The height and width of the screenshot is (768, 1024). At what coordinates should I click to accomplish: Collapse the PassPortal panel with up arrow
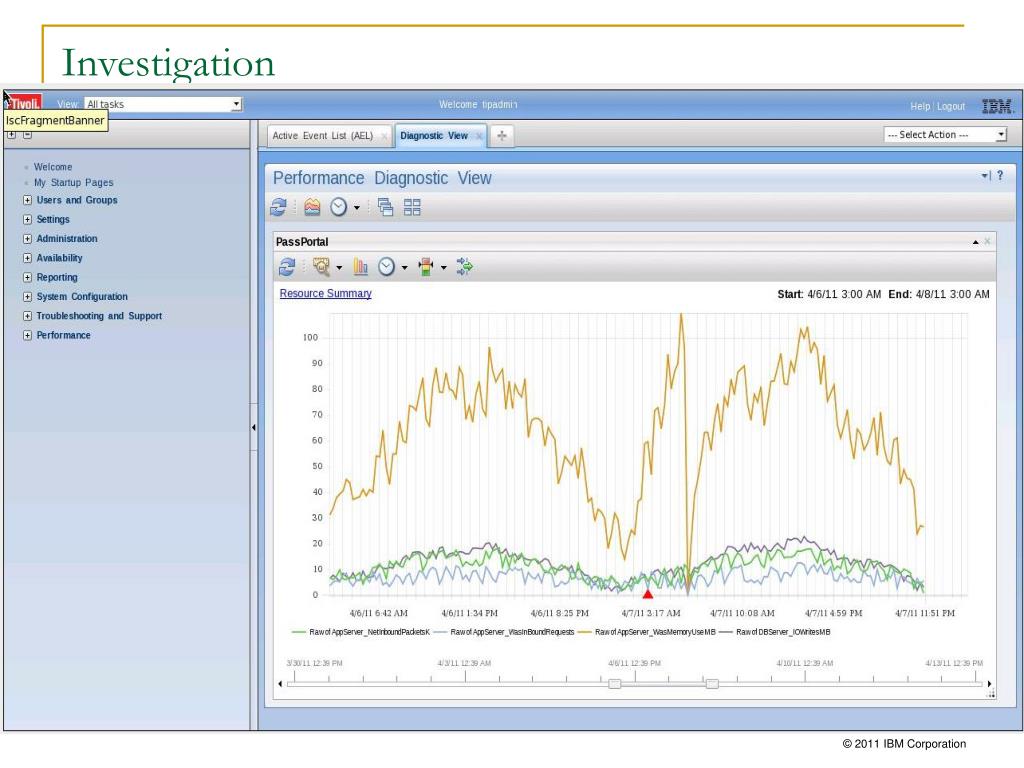click(976, 242)
